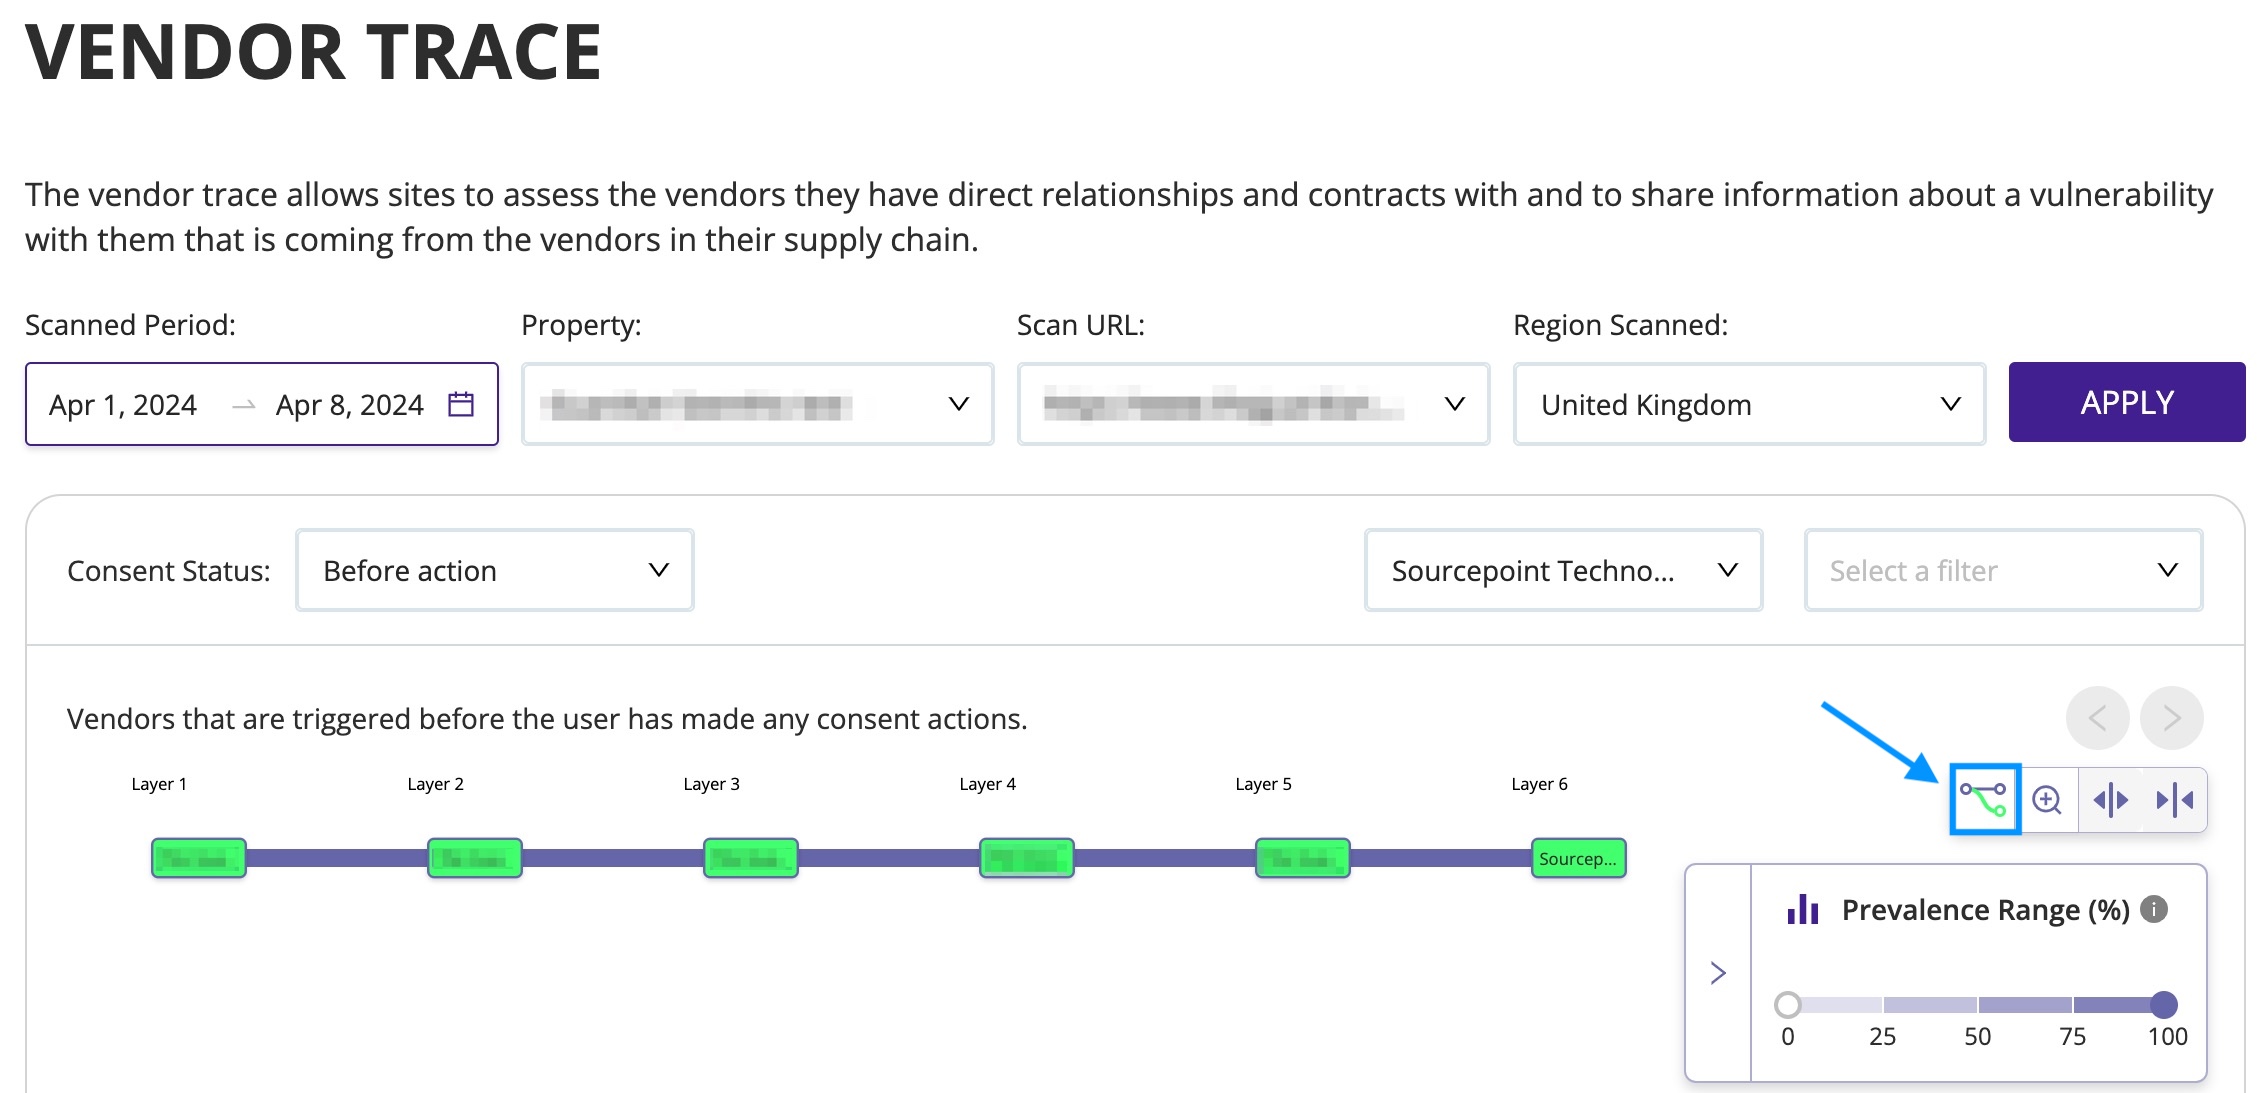Click the APPLY button
This screenshot has height=1093, width=2257.
pos(2126,402)
